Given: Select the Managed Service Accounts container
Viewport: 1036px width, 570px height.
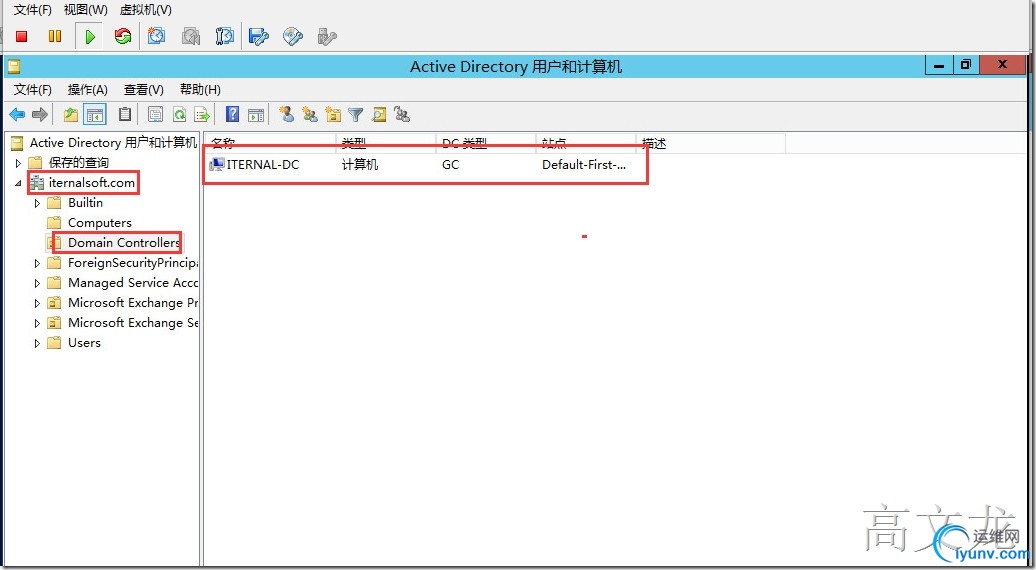Looking at the screenshot, I should pyautogui.click(x=132, y=283).
